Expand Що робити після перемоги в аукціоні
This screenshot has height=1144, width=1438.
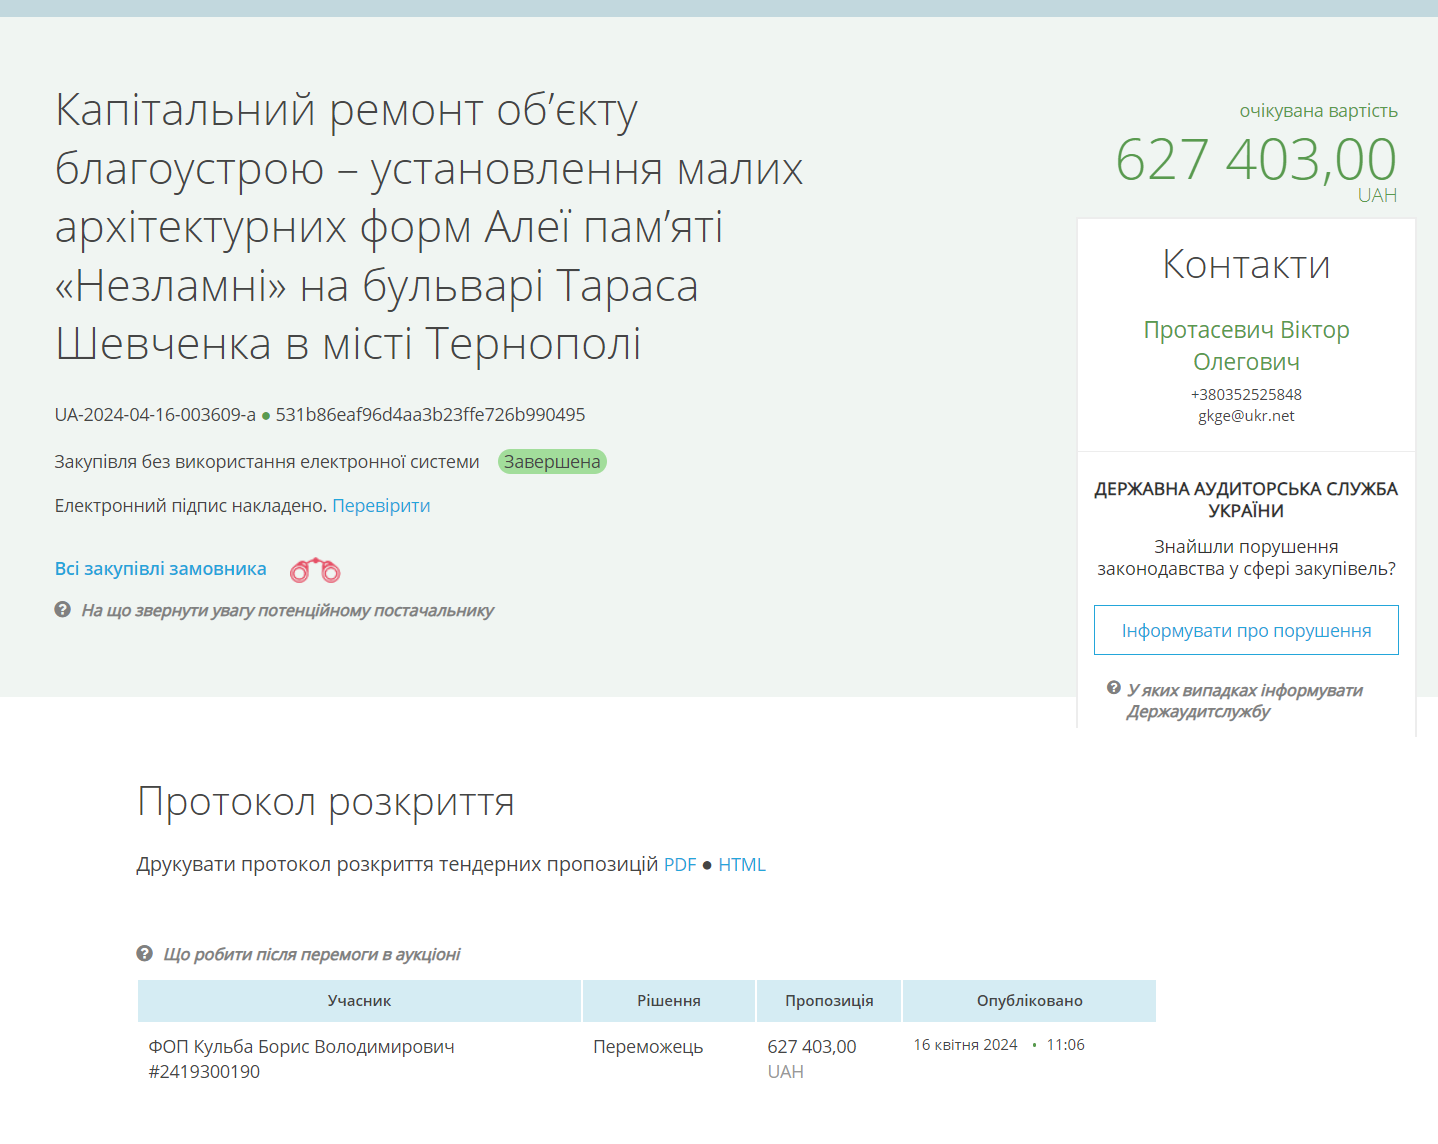(x=311, y=955)
